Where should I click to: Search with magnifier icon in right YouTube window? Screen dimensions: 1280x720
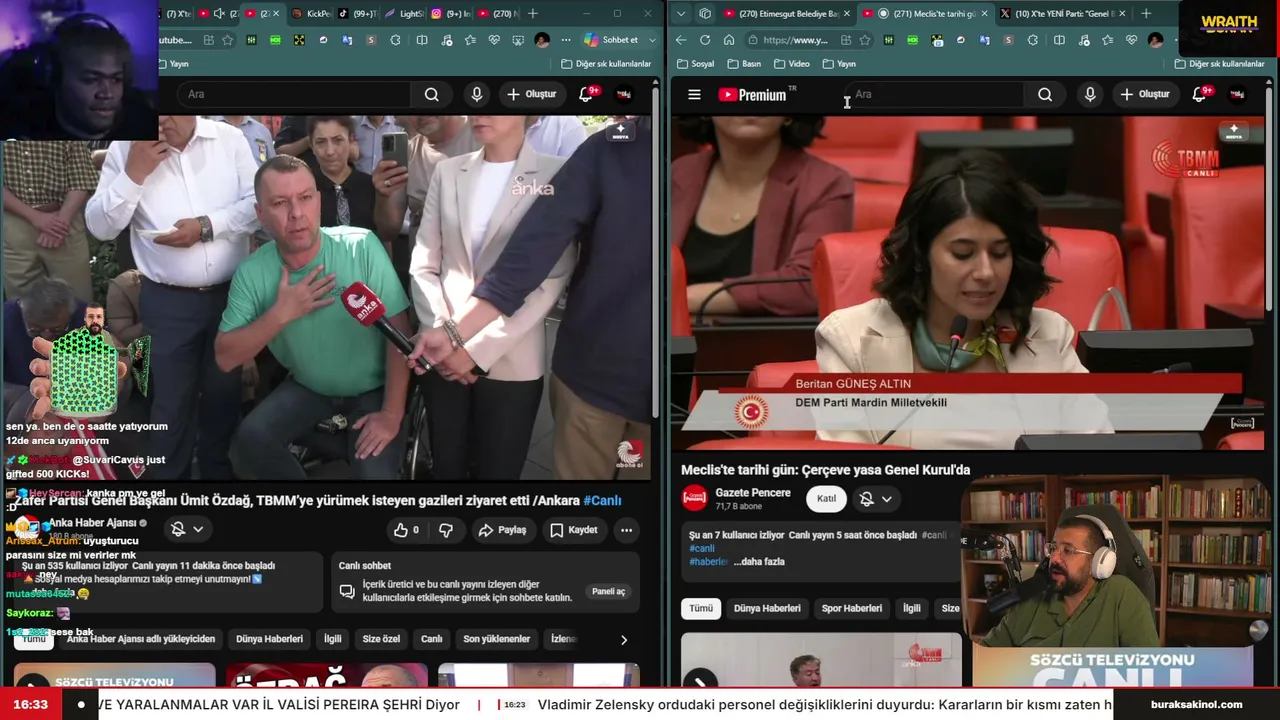[x=1045, y=94]
